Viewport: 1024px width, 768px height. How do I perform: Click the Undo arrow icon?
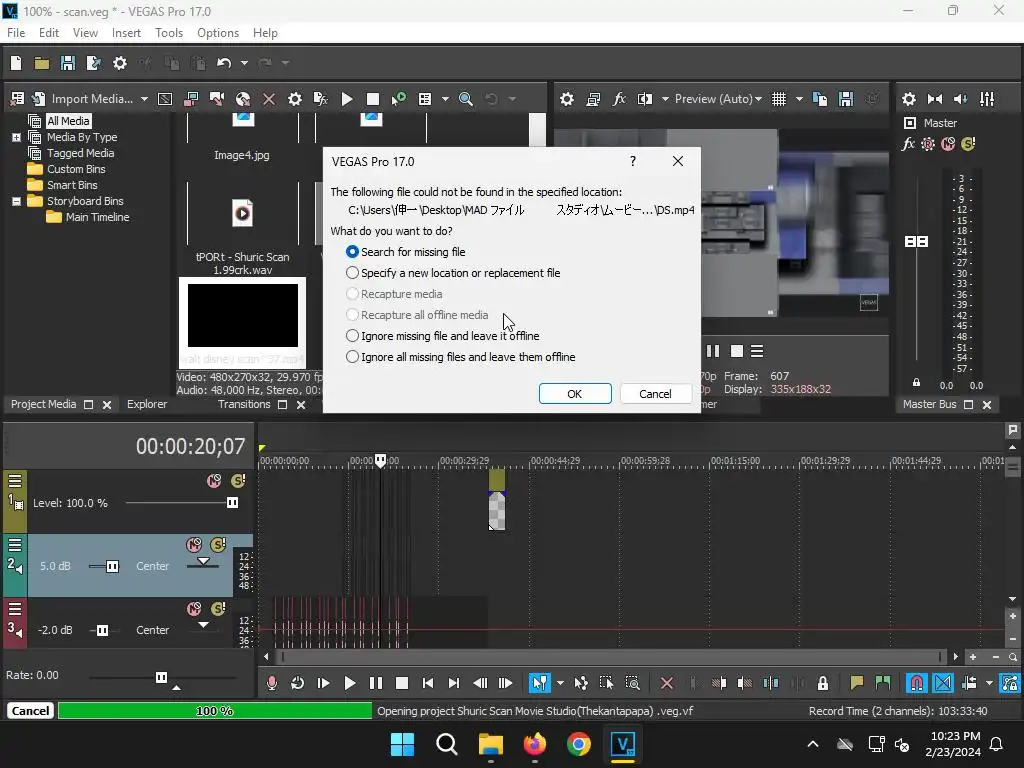(x=224, y=63)
